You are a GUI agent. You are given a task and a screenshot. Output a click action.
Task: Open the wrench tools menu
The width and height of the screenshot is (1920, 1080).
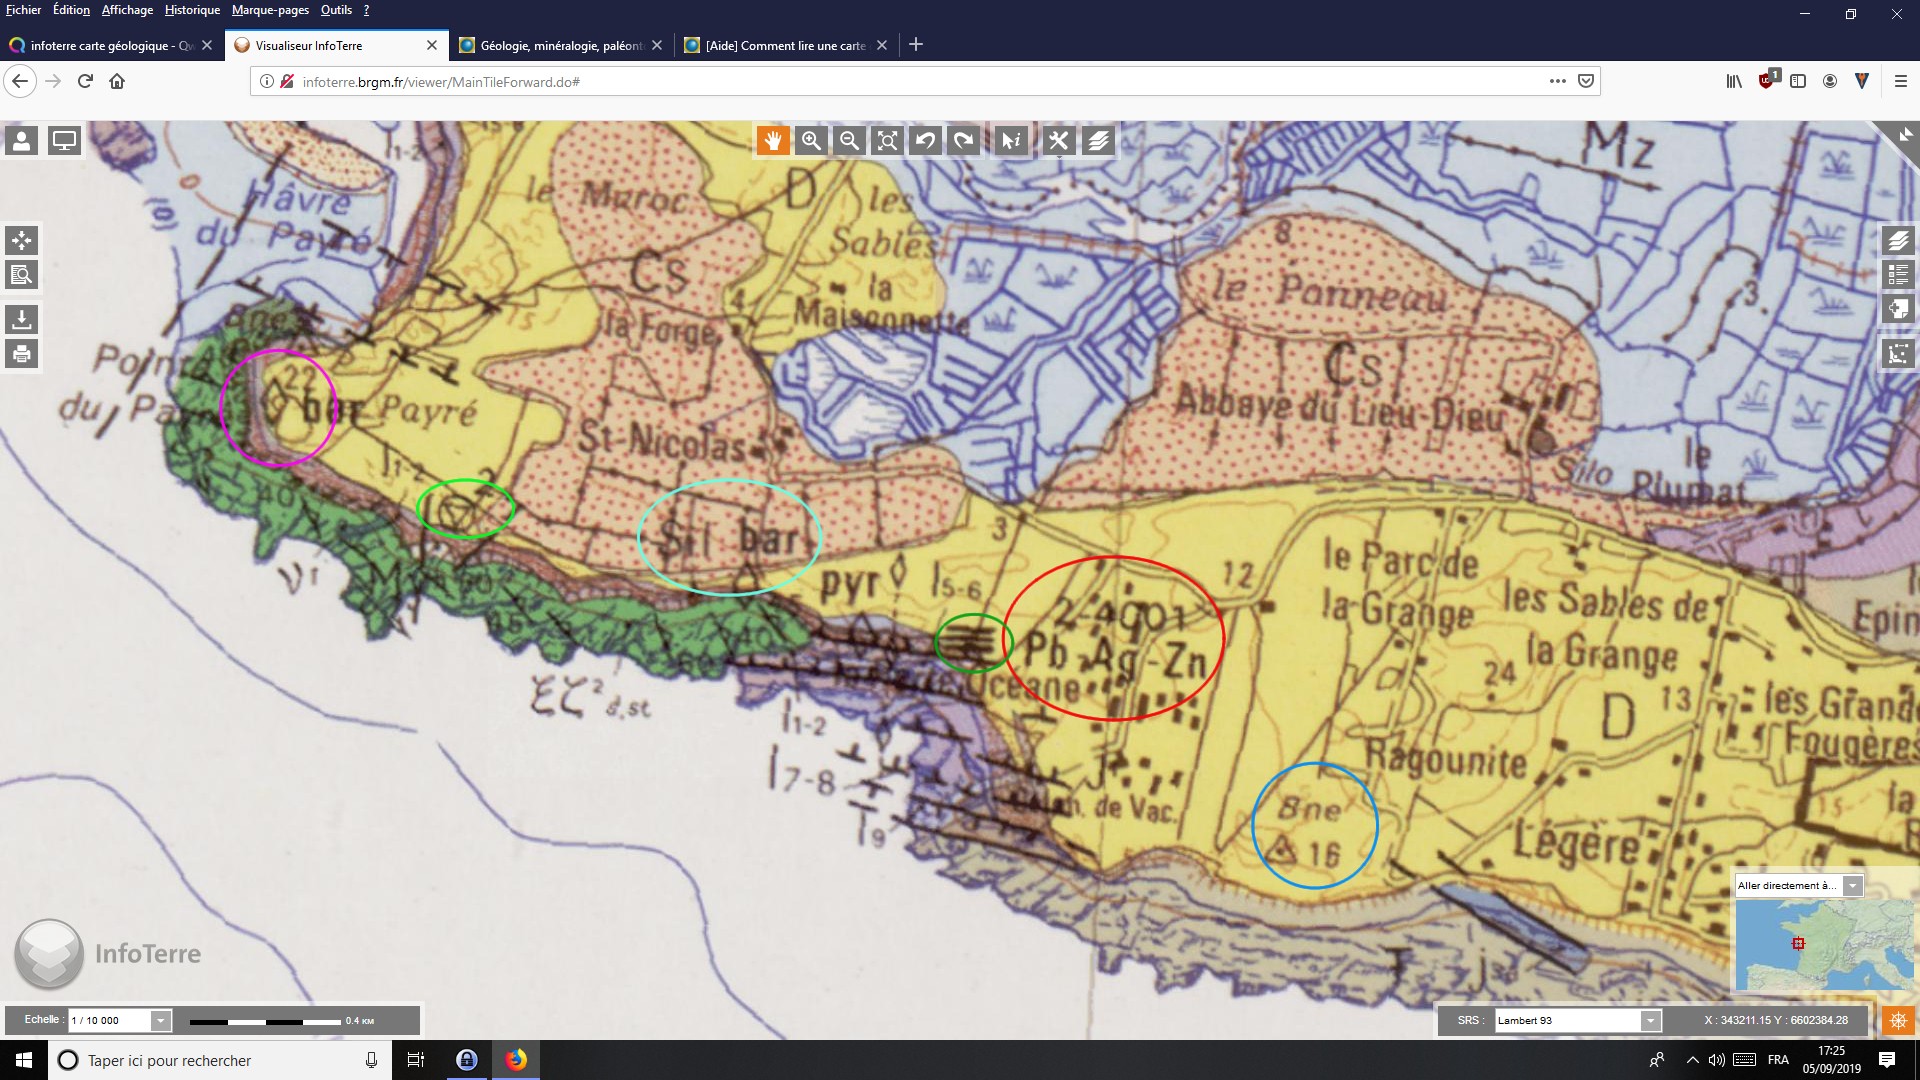tap(1058, 141)
